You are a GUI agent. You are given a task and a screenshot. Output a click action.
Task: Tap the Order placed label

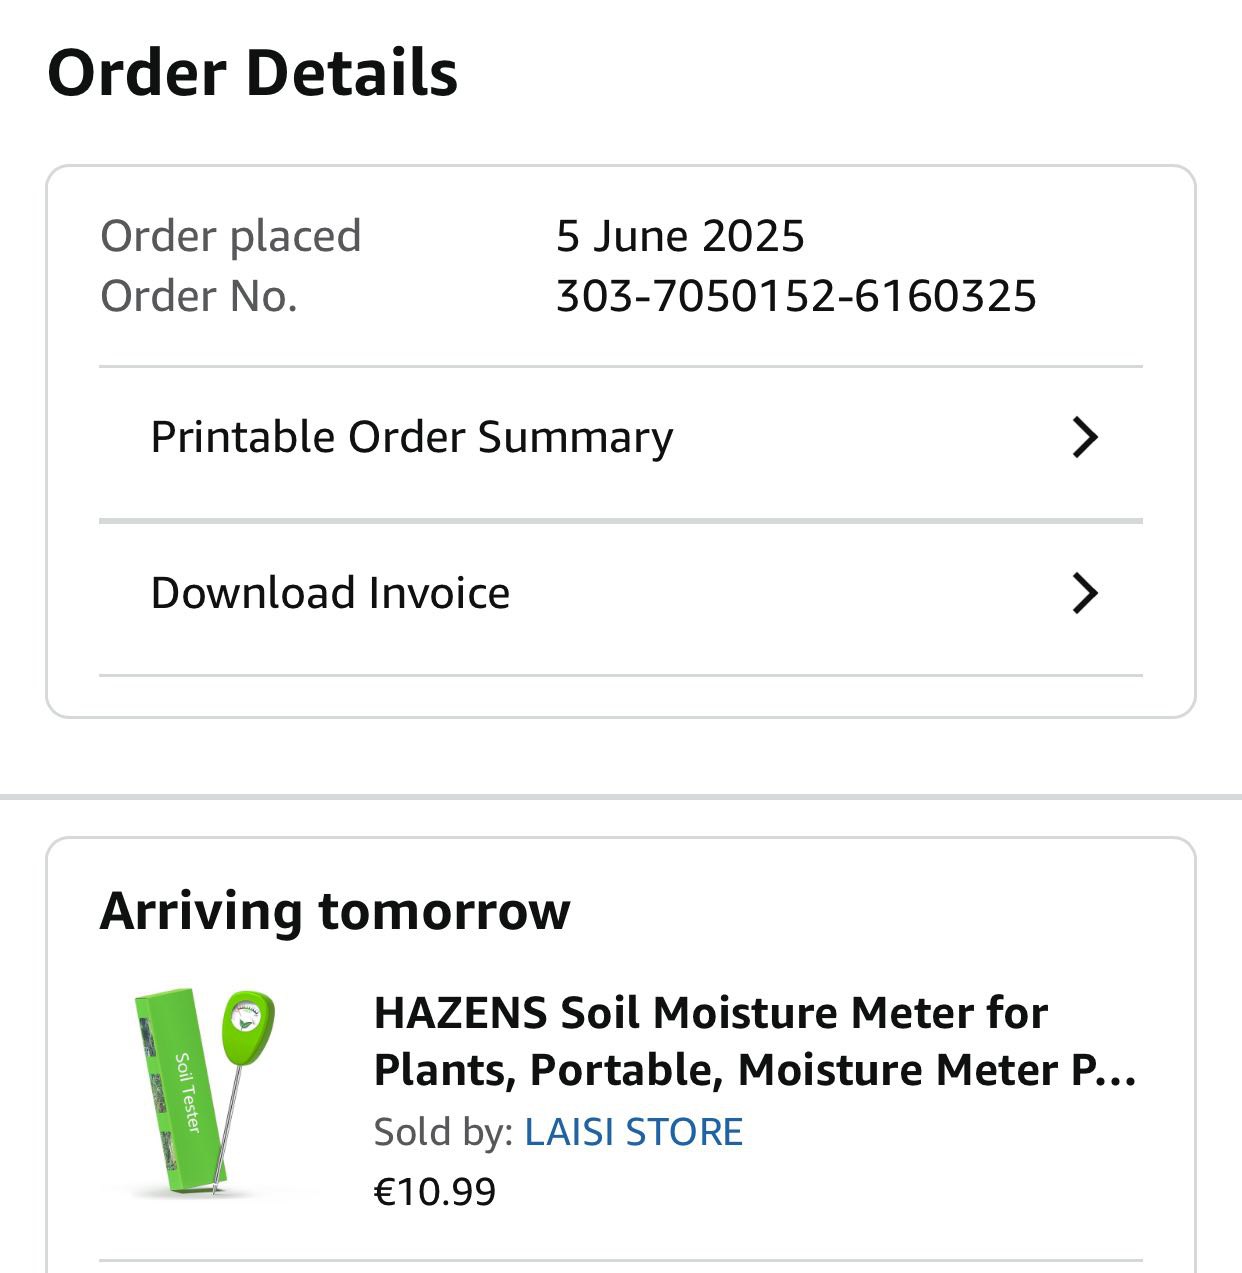[x=230, y=236]
